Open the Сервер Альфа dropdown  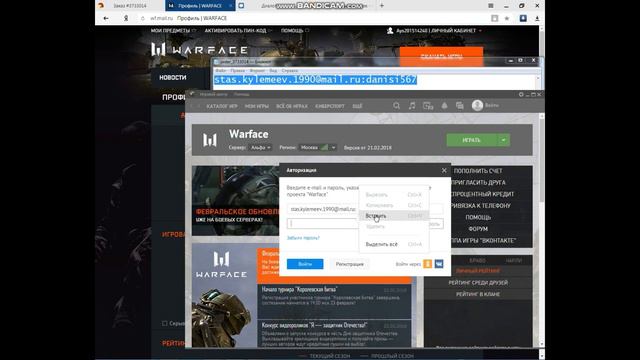(x=260, y=148)
